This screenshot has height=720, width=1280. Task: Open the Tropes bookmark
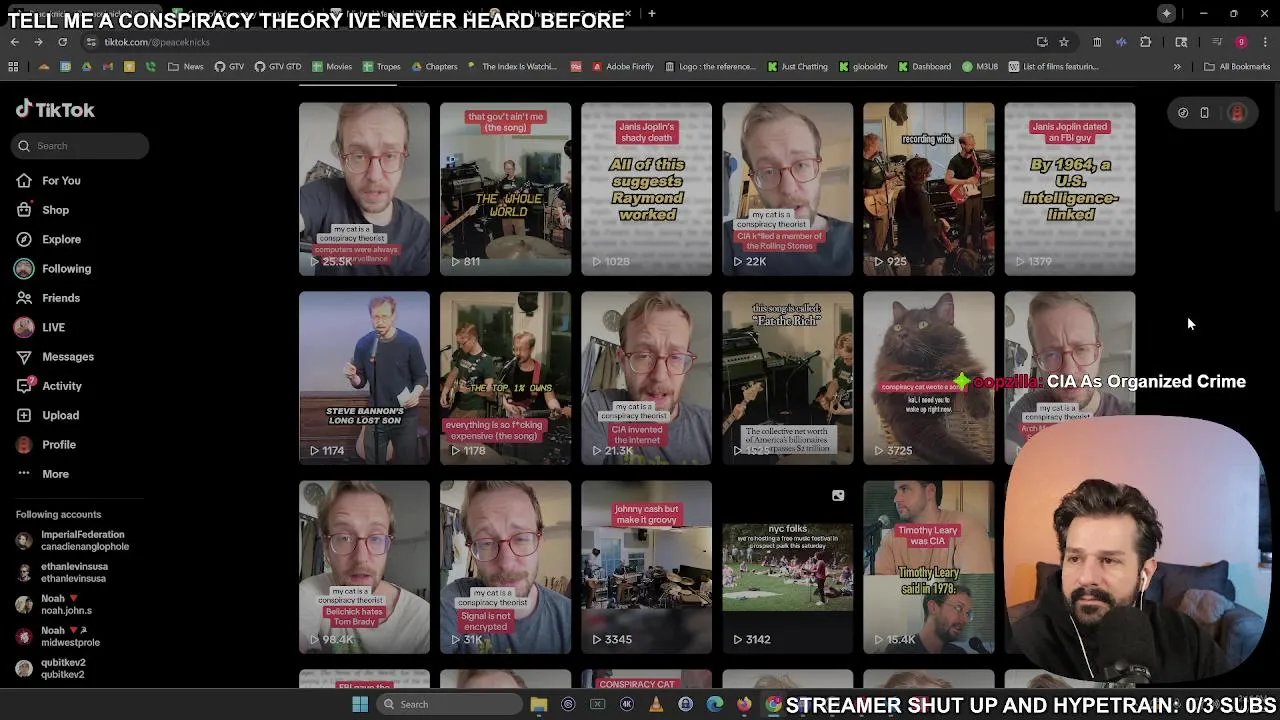pos(382,67)
